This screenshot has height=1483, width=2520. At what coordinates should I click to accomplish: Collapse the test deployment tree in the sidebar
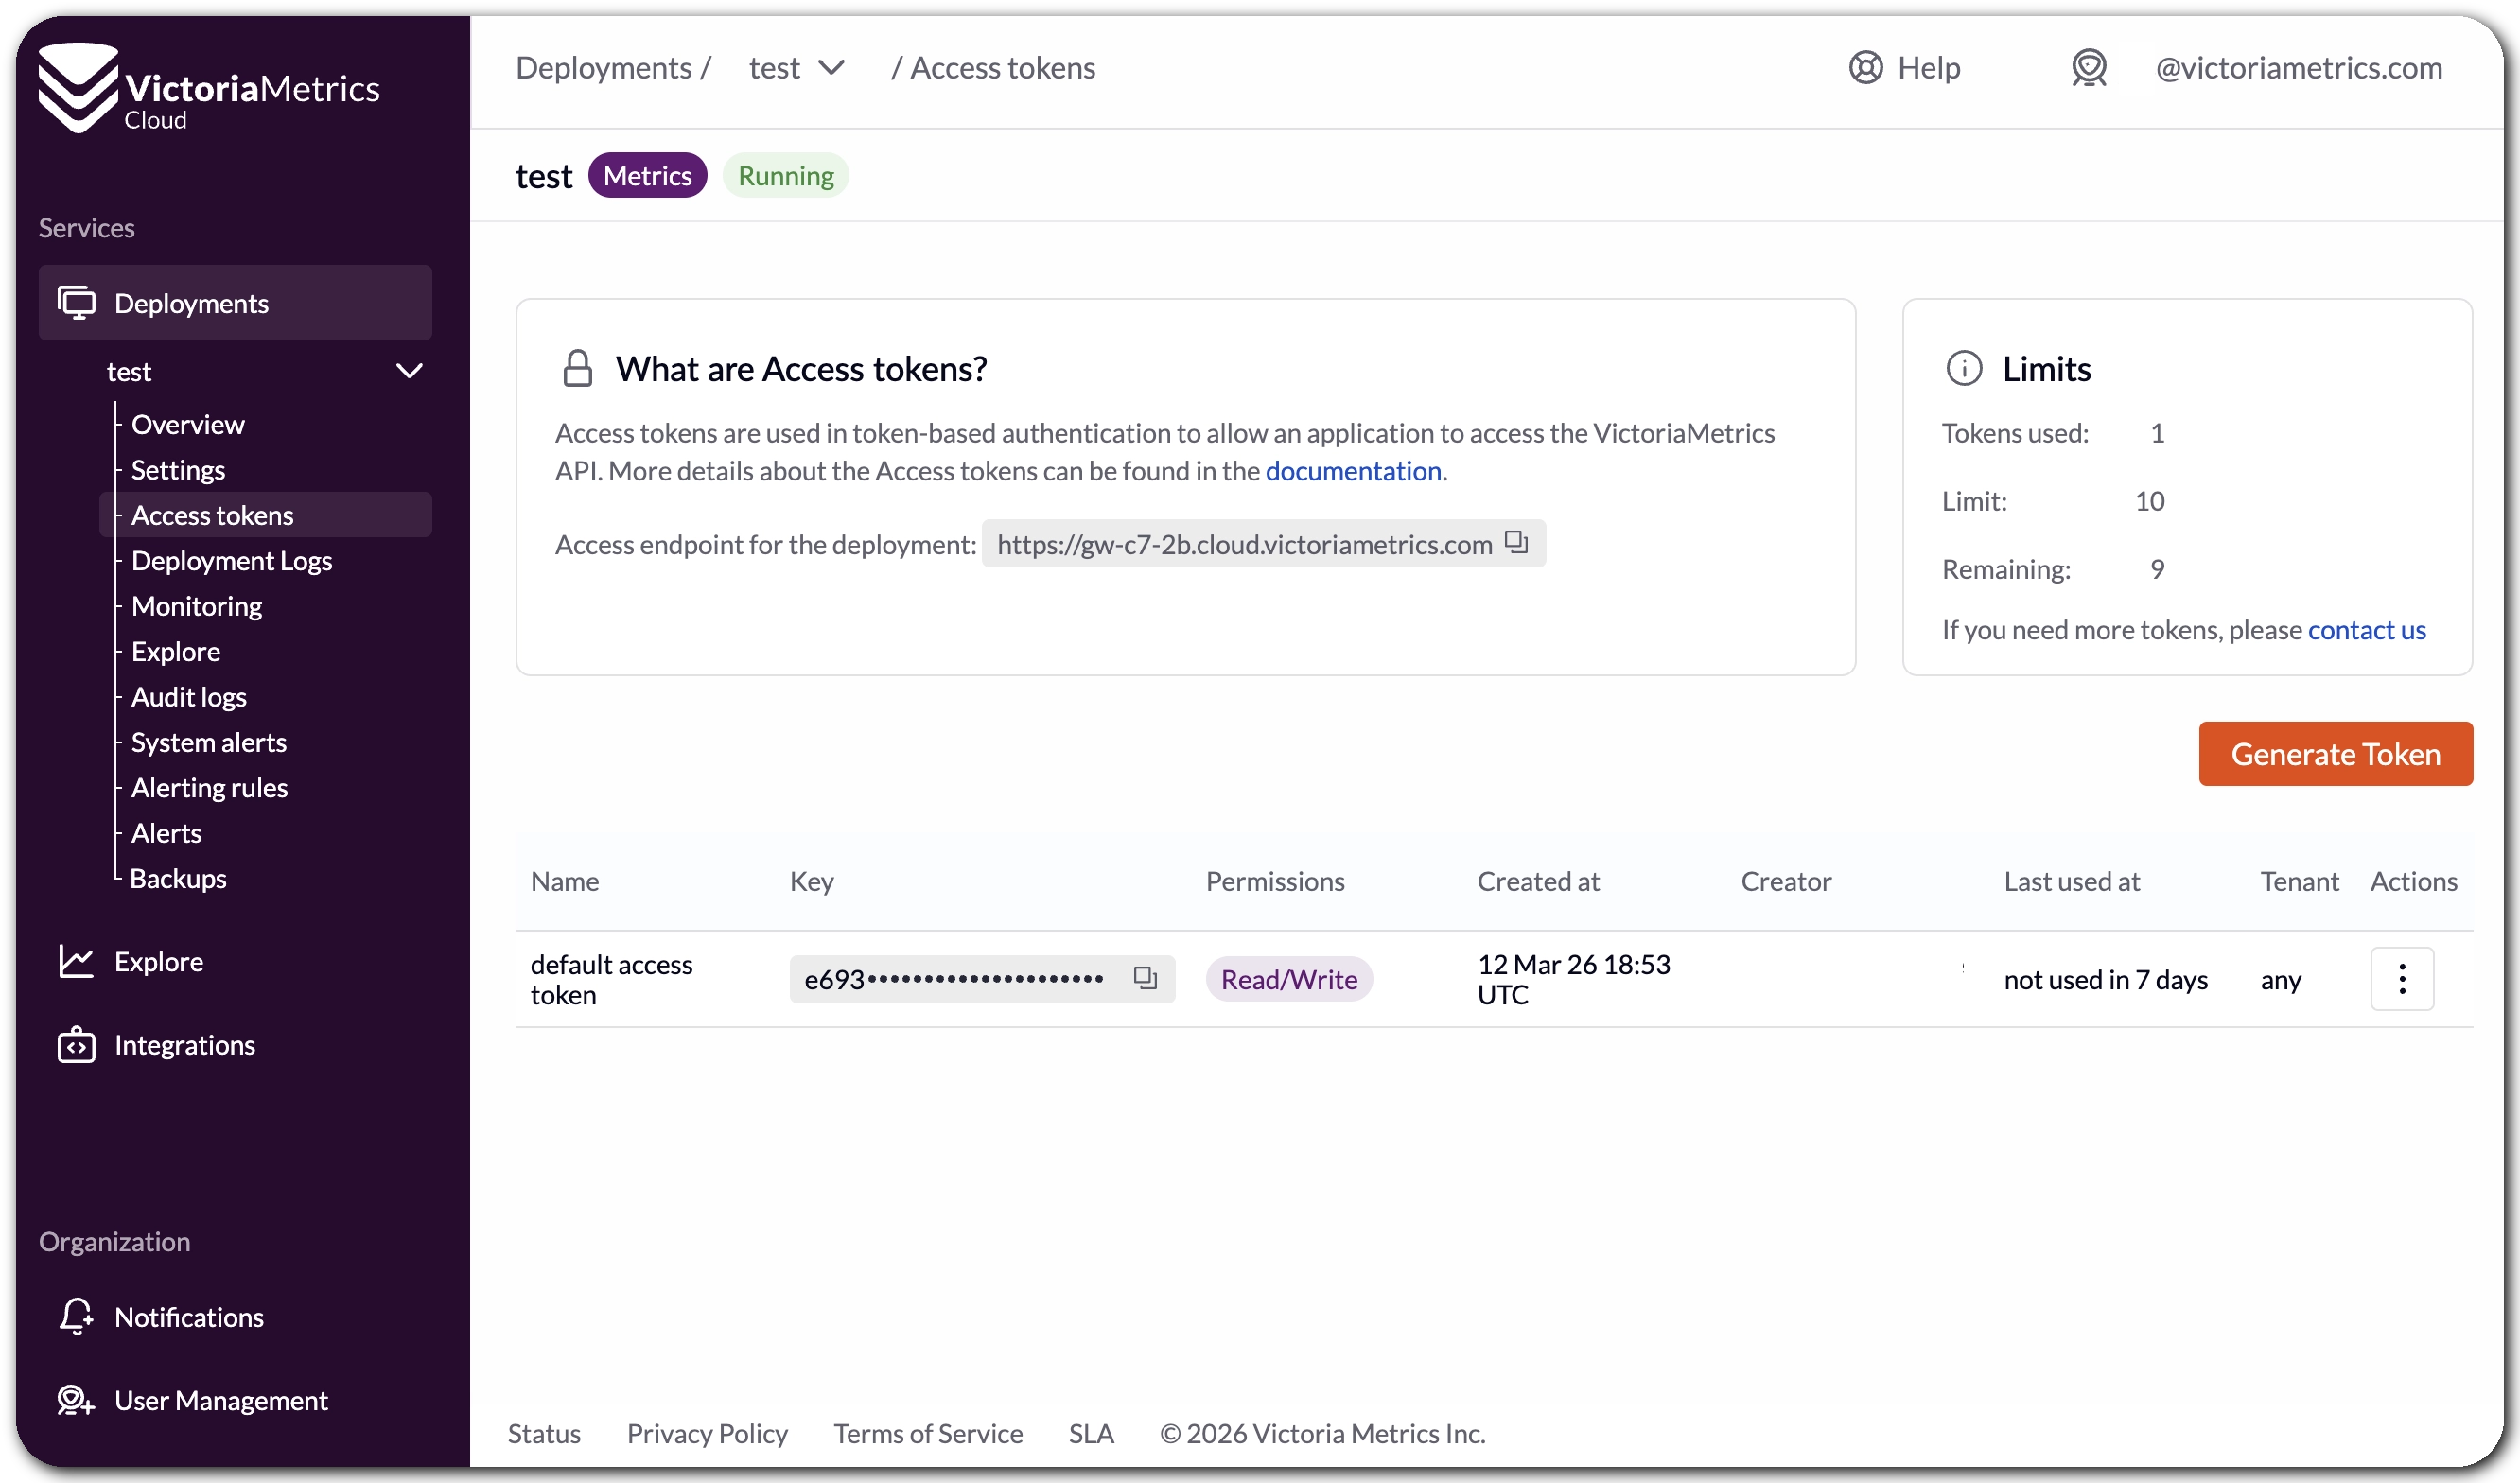click(x=409, y=371)
